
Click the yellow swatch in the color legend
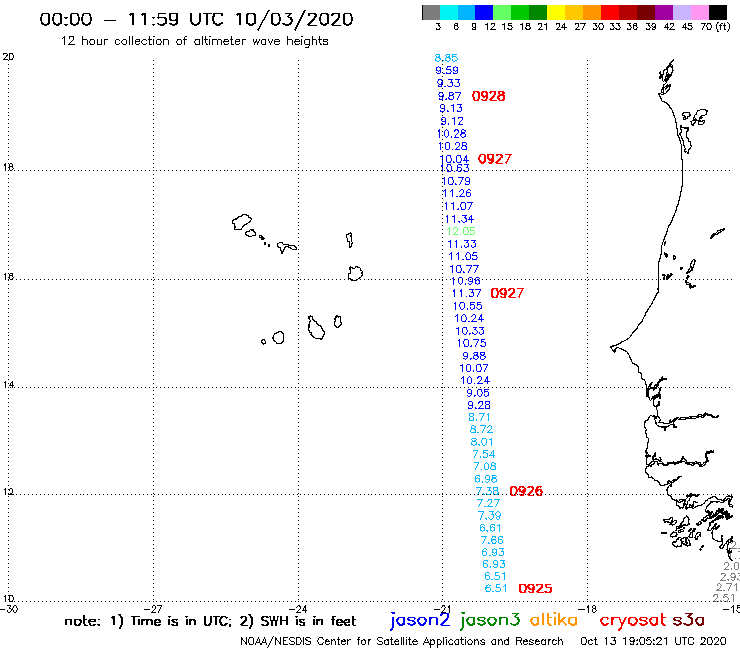(x=556, y=12)
